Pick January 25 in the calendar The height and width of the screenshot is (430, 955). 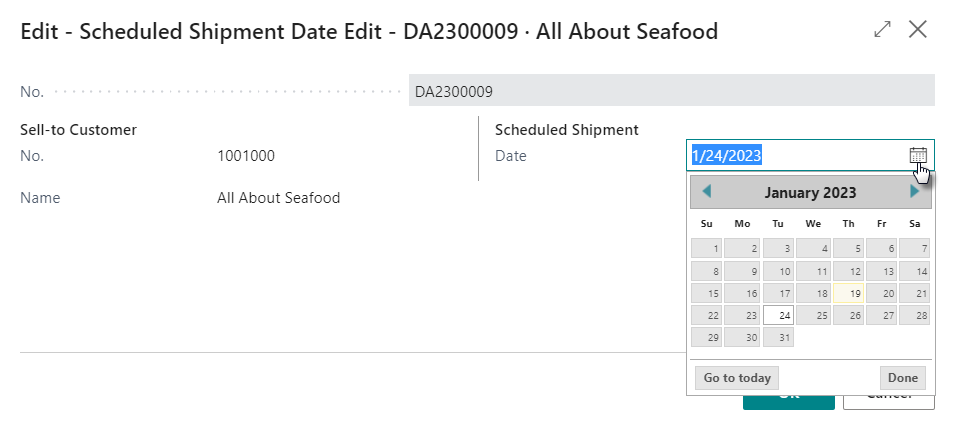coord(814,315)
